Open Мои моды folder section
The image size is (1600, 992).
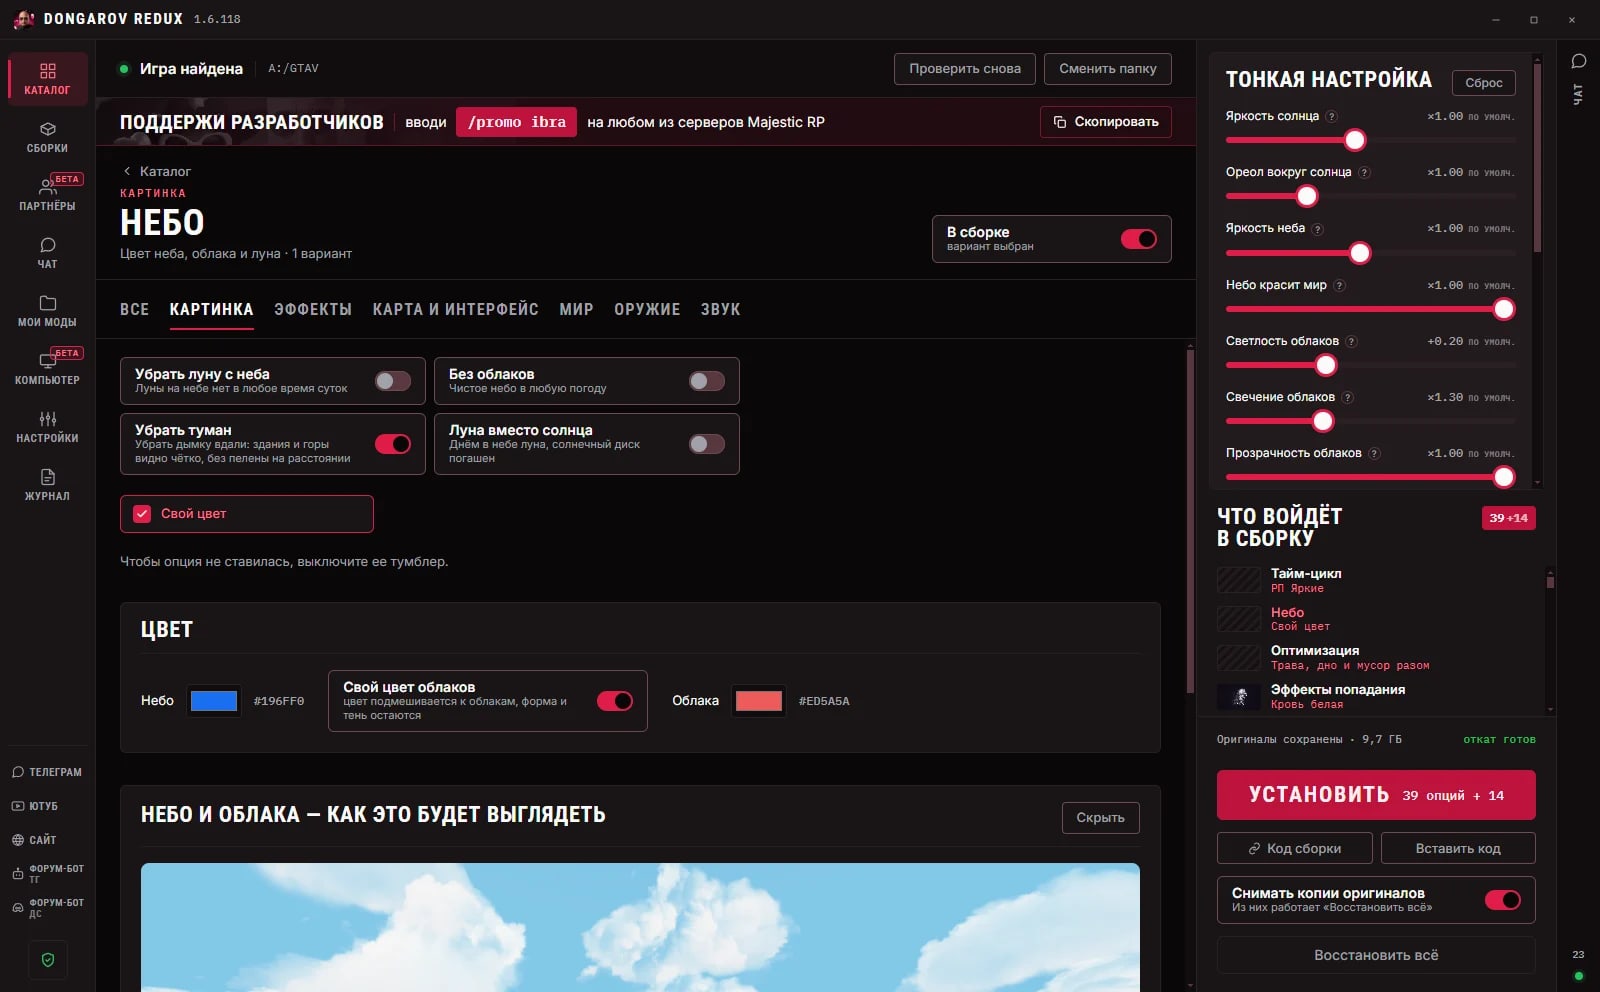pos(47,311)
